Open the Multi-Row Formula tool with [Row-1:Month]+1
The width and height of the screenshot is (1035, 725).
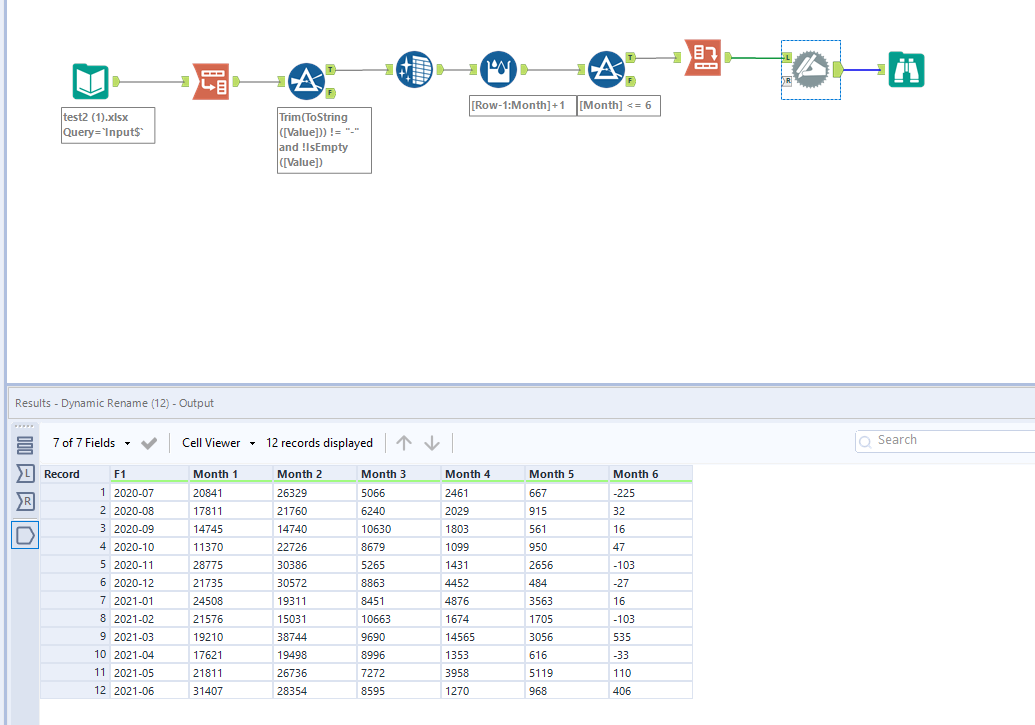pos(498,70)
